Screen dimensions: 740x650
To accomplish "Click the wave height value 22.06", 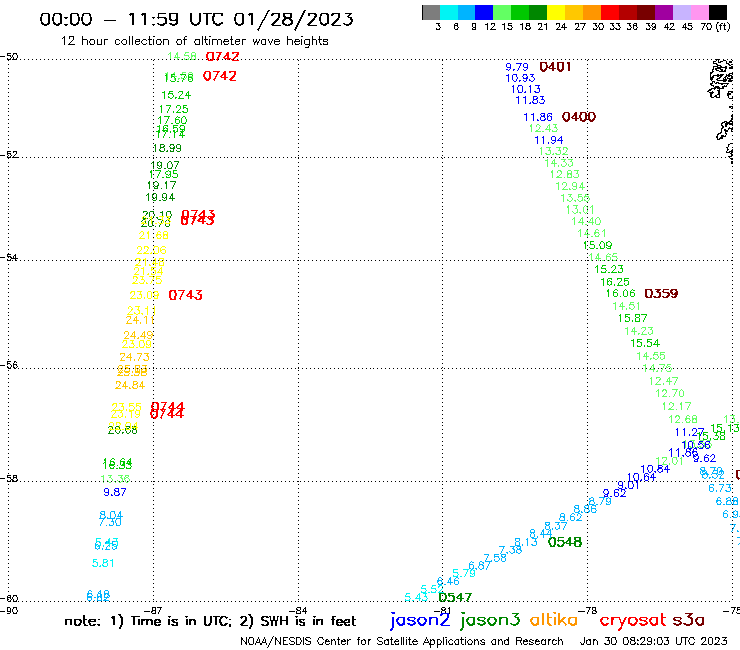I will [151, 251].
